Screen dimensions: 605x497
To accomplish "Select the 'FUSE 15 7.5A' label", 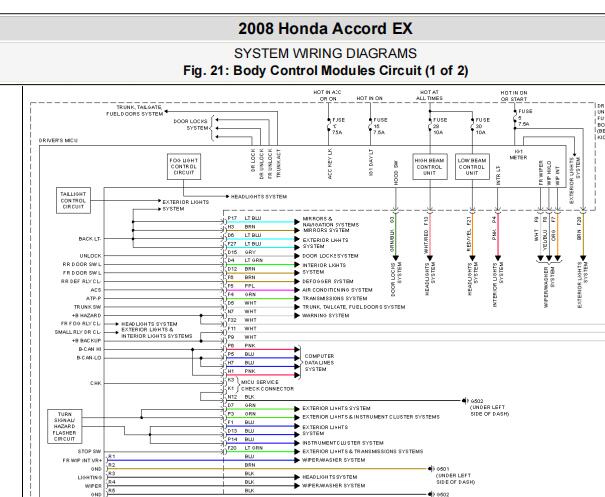I will pyautogui.click(x=380, y=126).
